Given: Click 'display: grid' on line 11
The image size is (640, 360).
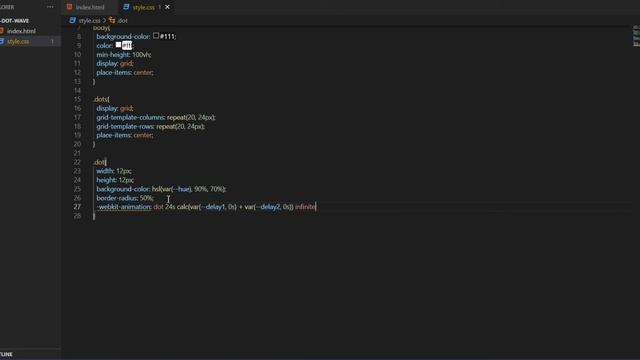Looking at the screenshot, I should [115, 64].
